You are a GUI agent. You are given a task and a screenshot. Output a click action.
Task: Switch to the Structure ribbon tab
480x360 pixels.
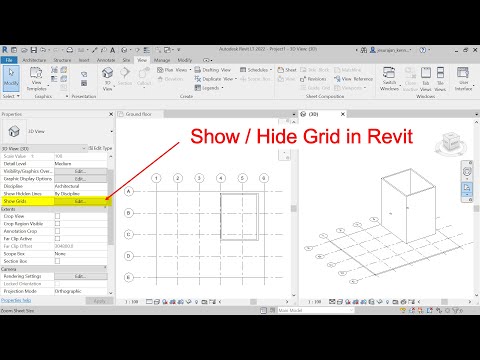(62, 60)
